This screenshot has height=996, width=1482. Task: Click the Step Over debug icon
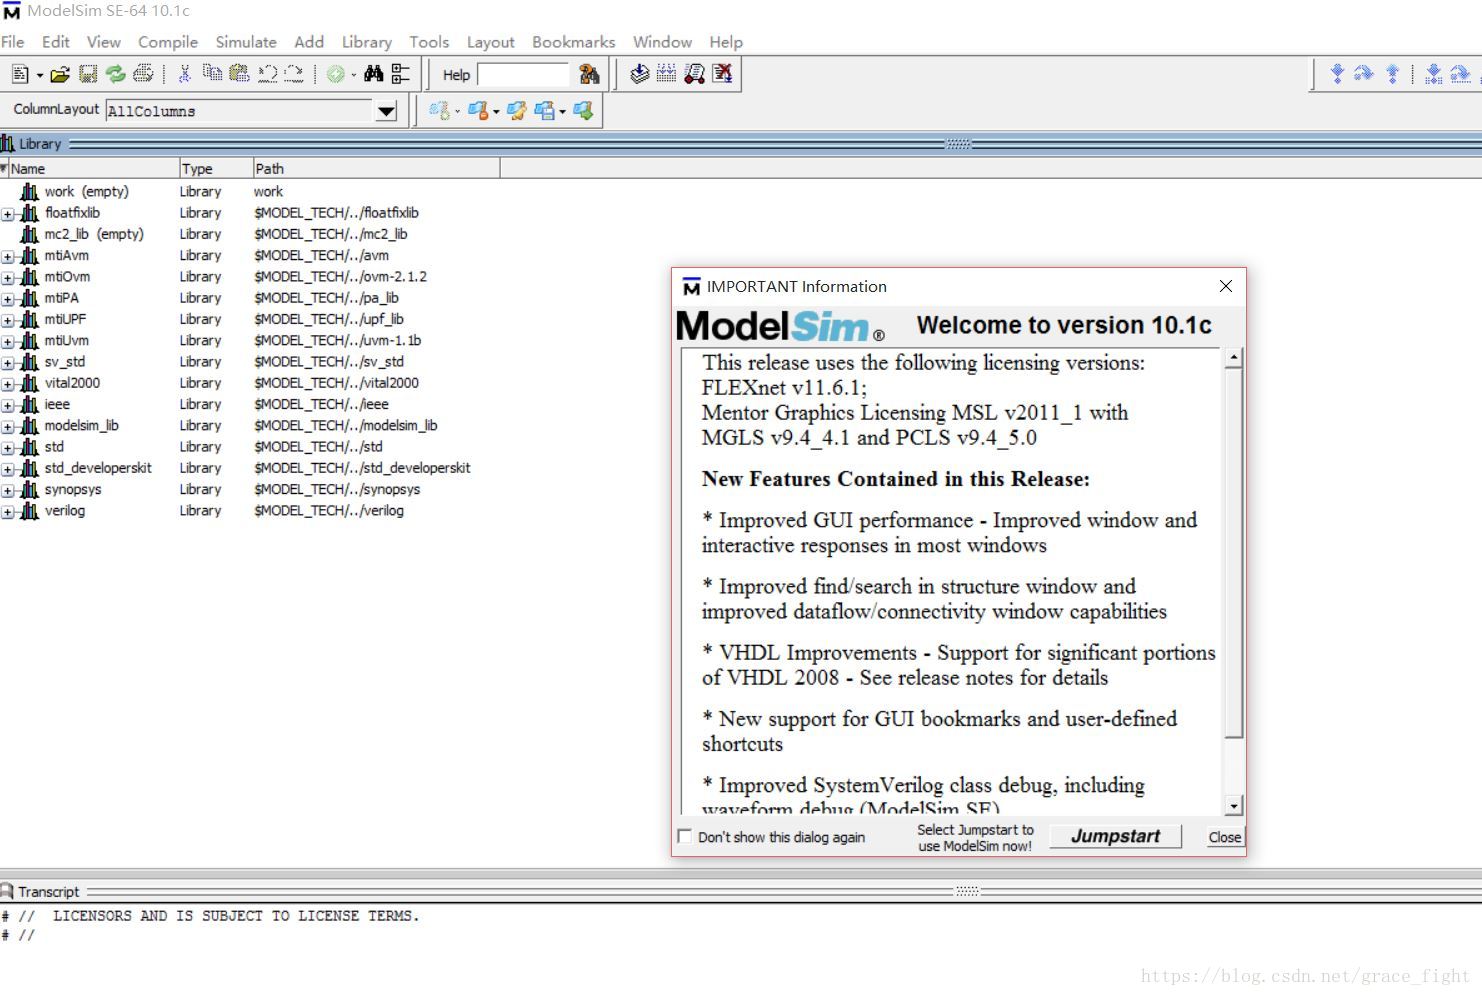[1364, 74]
